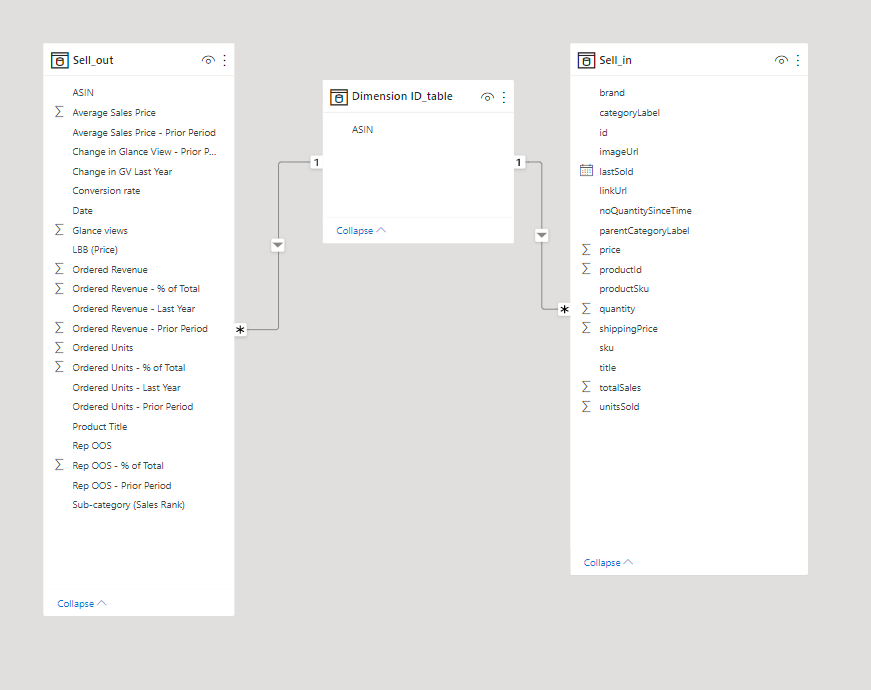Select Sub-category (Sales Rank) field

click(x=128, y=504)
